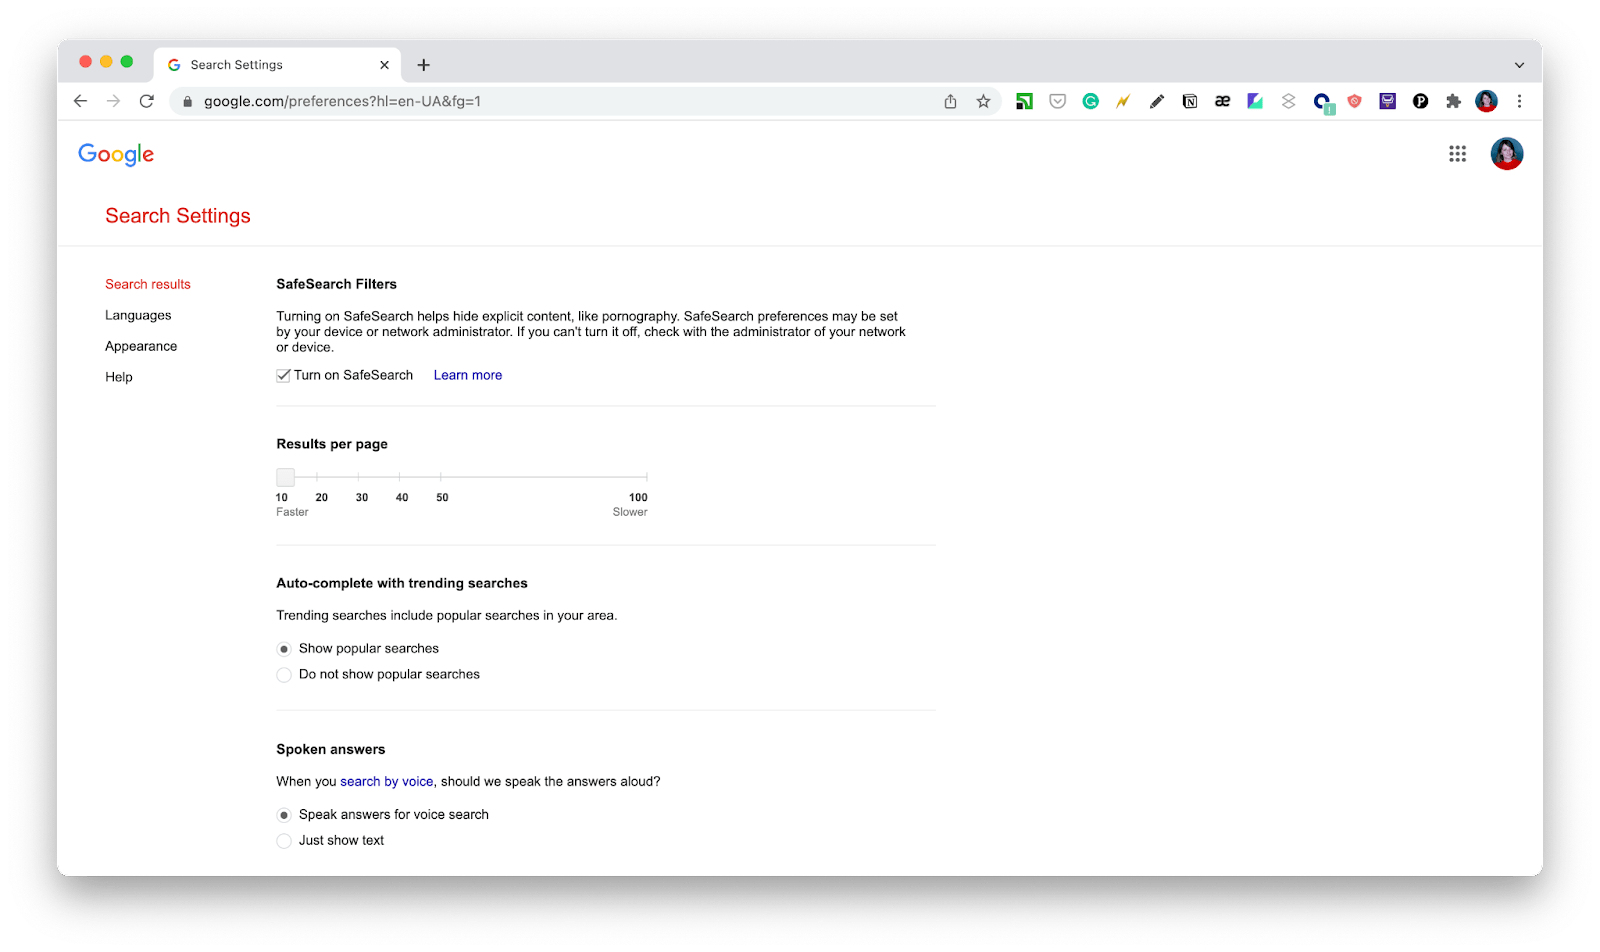Click the tab strip collapse chevron
This screenshot has height=952, width=1600.
pyautogui.click(x=1520, y=64)
